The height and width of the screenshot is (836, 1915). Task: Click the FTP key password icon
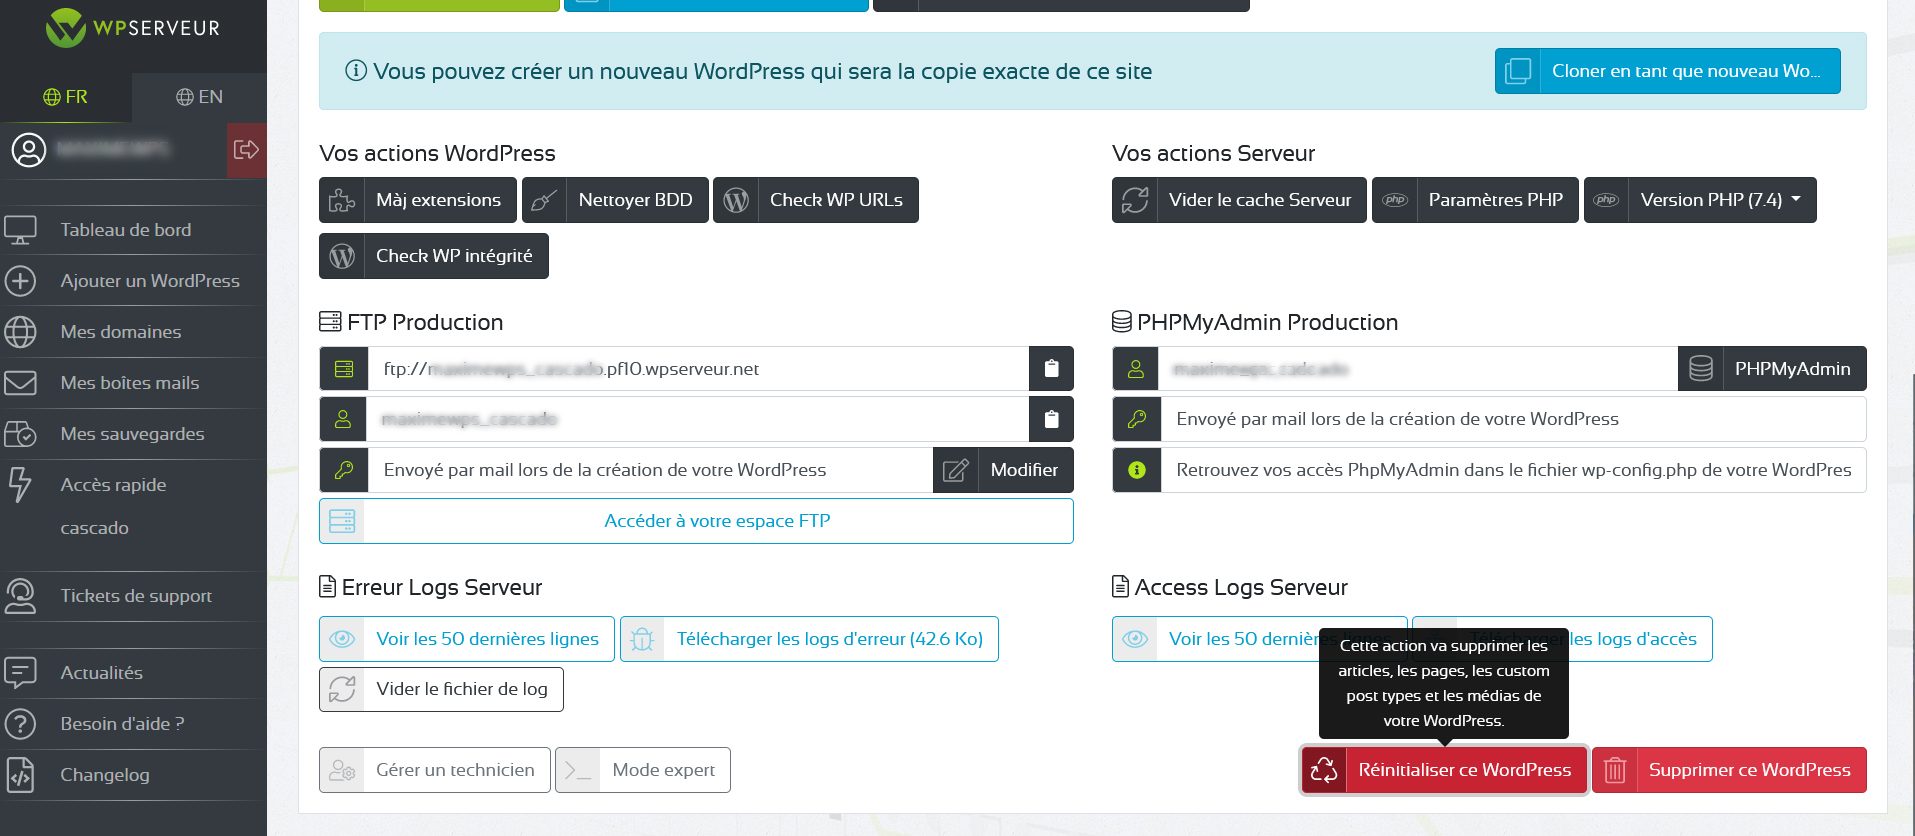point(344,470)
